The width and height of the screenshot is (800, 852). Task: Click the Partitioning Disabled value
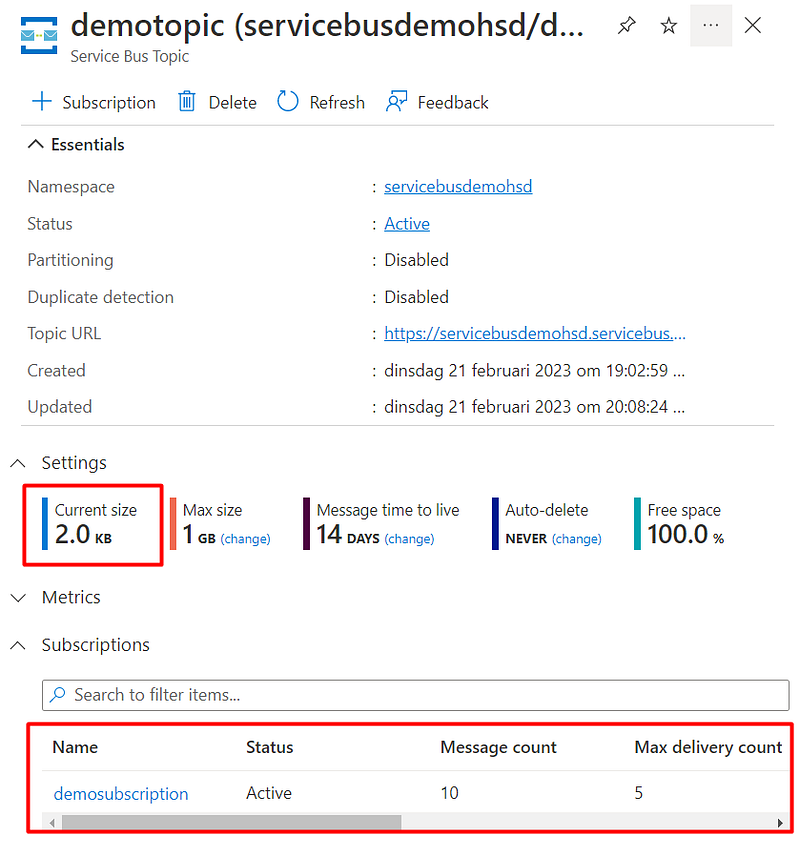416,260
